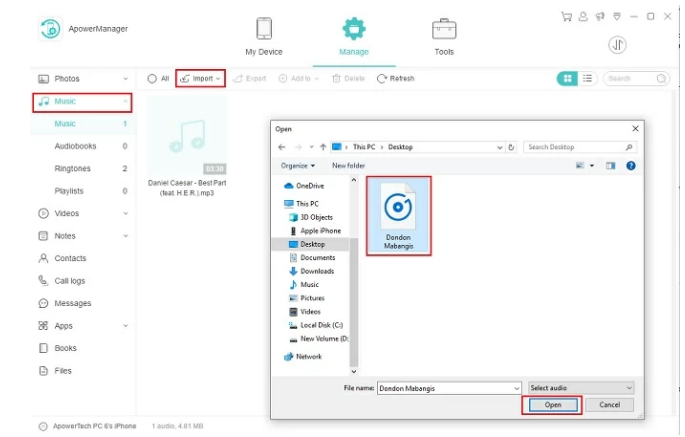Go back using dialog back arrow
The height and width of the screenshot is (437, 685).
coord(283,147)
